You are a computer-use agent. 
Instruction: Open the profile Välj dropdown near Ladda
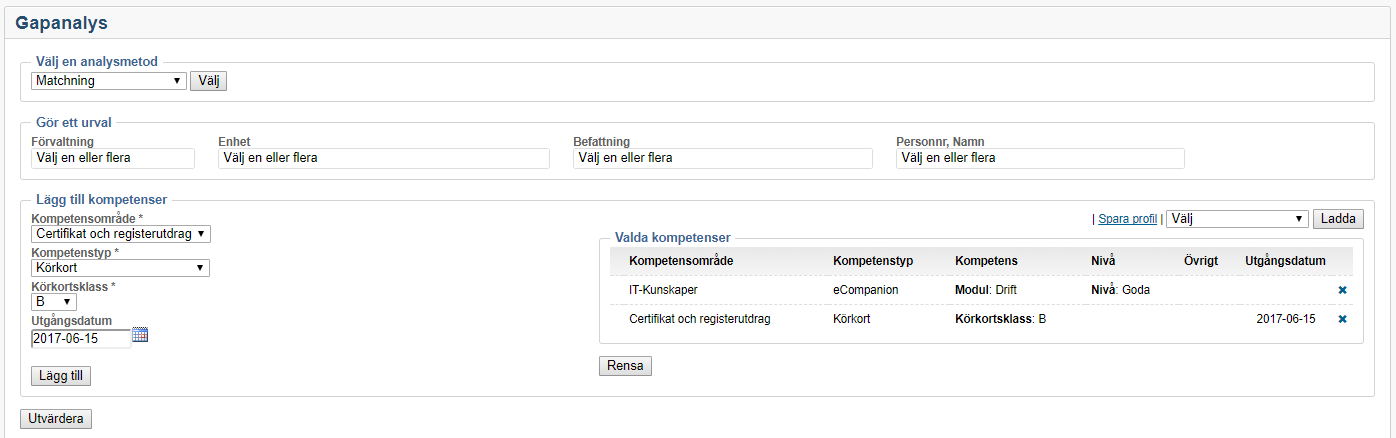click(x=1237, y=218)
